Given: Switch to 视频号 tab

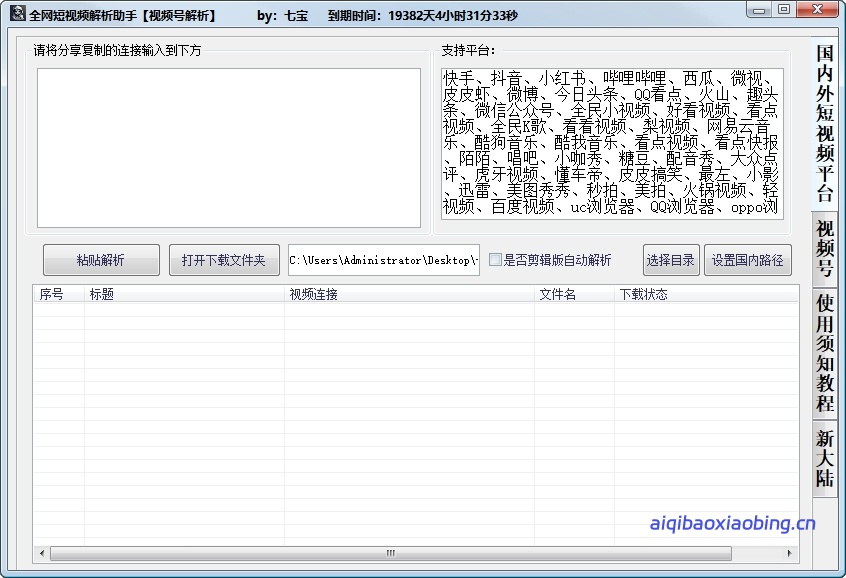Looking at the screenshot, I should pyautogui.click(x=824, y=249).
